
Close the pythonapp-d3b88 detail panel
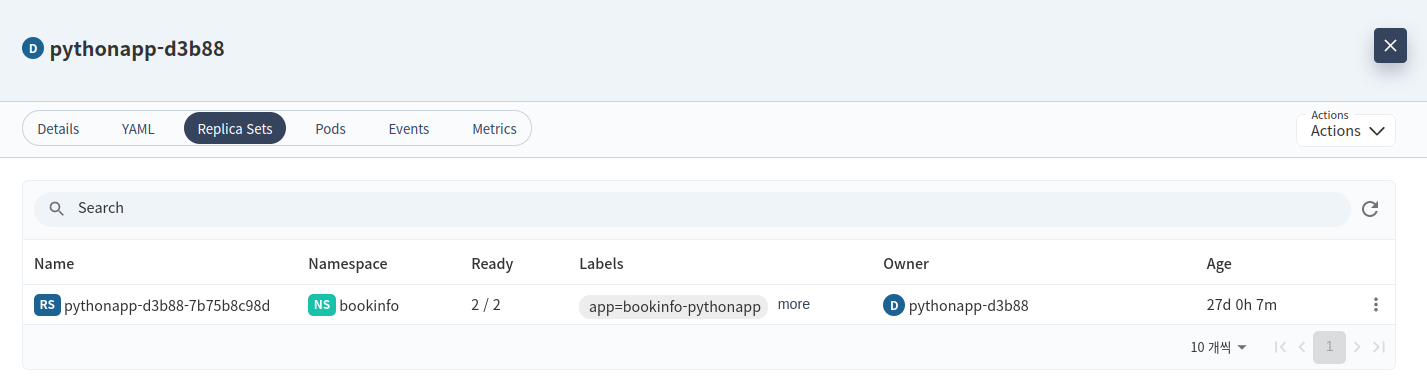coord(1390,46)
